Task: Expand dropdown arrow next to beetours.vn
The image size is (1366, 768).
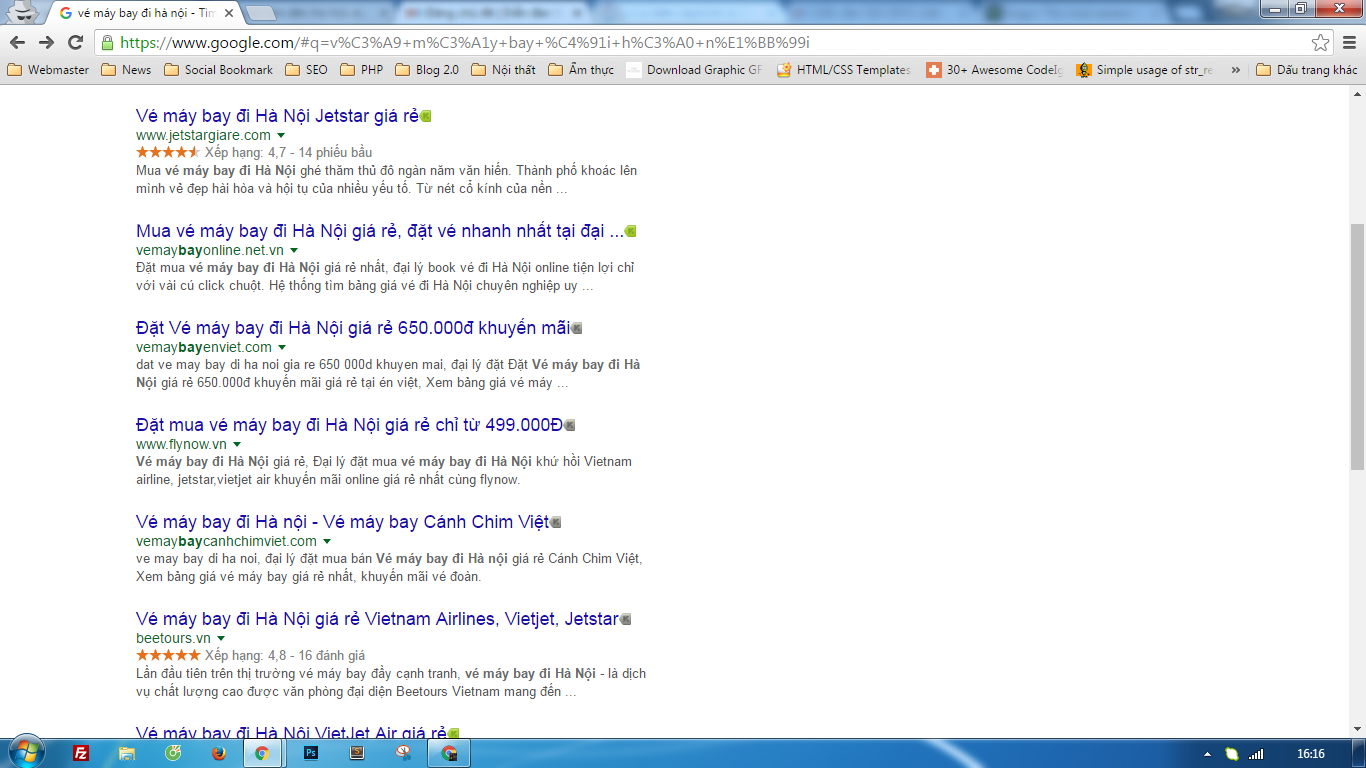Action: 221,638
